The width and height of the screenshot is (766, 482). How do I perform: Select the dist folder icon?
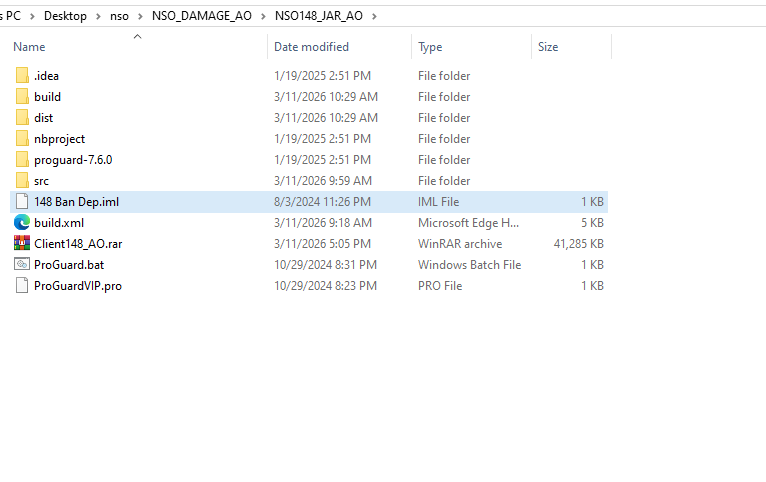point(22,118)
